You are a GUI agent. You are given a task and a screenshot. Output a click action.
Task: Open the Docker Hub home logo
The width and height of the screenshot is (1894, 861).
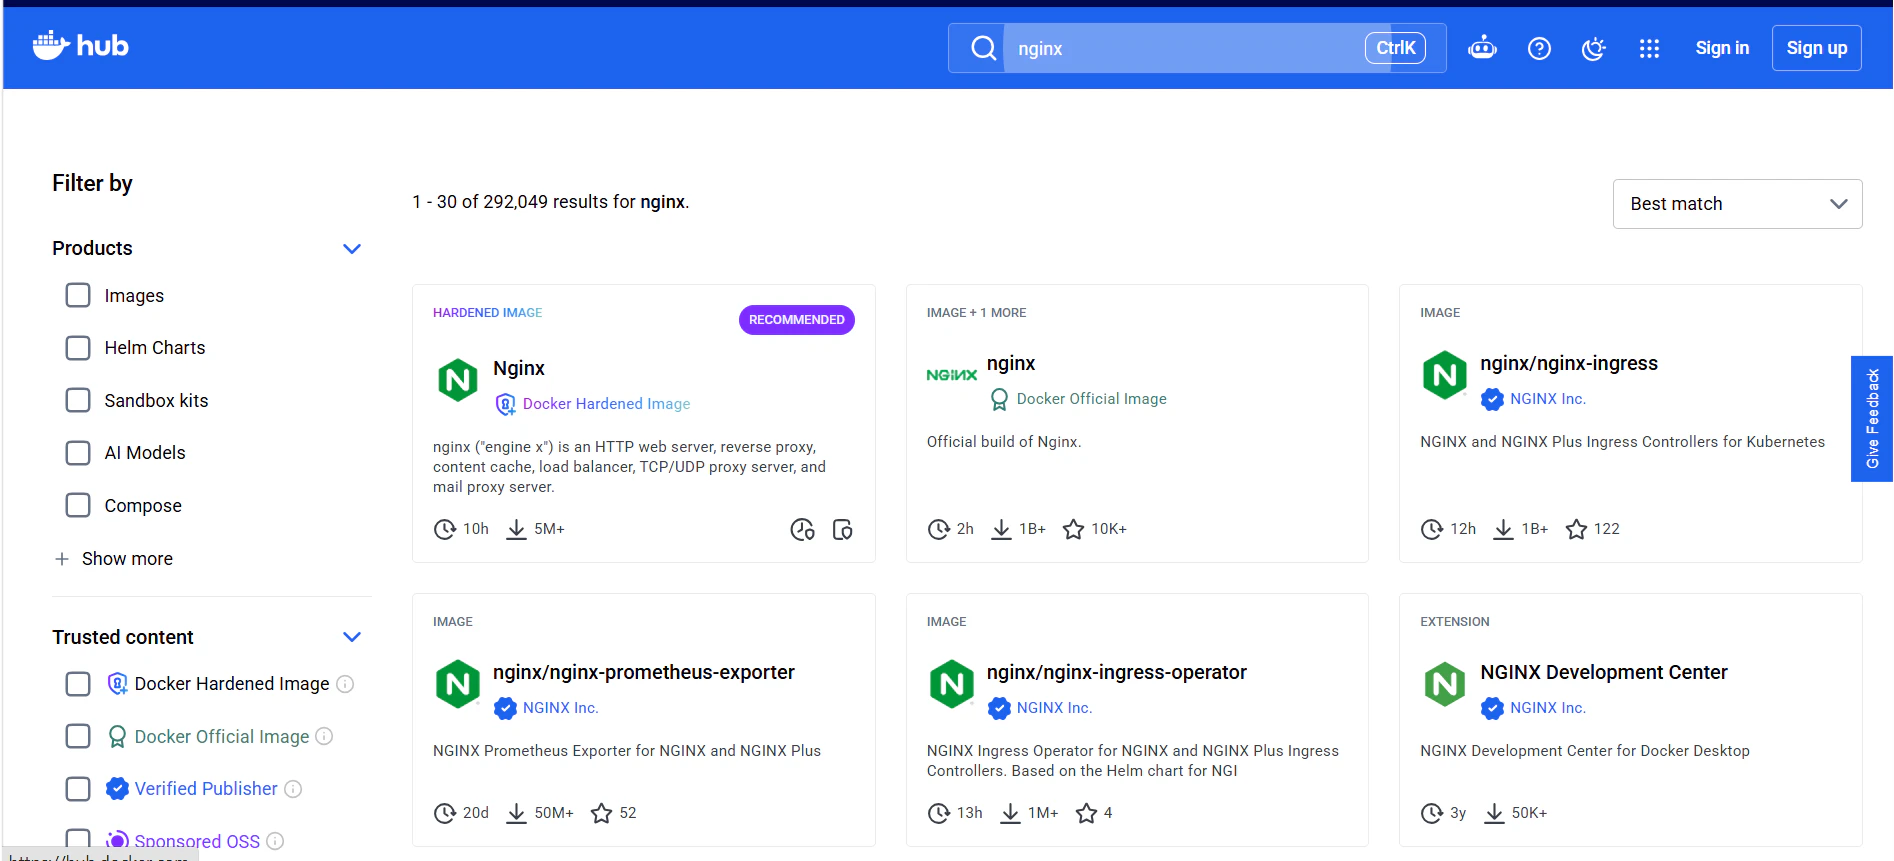(x=81, y=46)
